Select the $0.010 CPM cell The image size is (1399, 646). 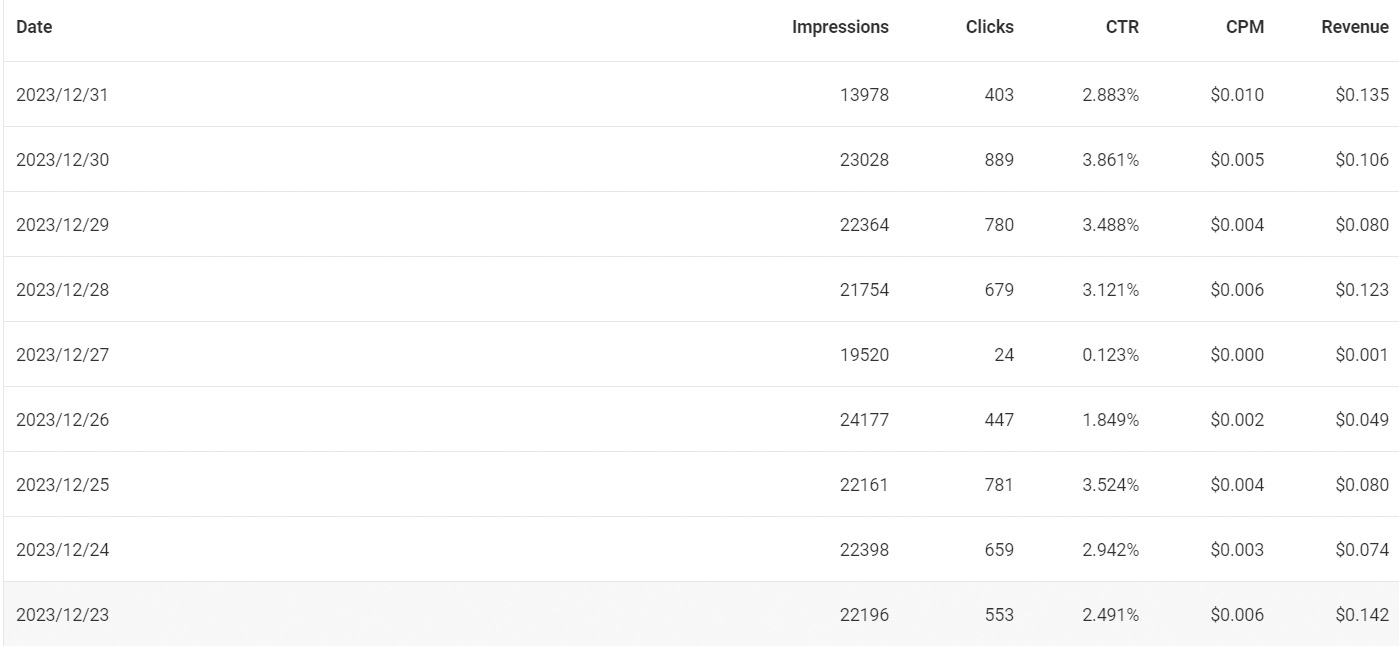[x=1236, y=95]
